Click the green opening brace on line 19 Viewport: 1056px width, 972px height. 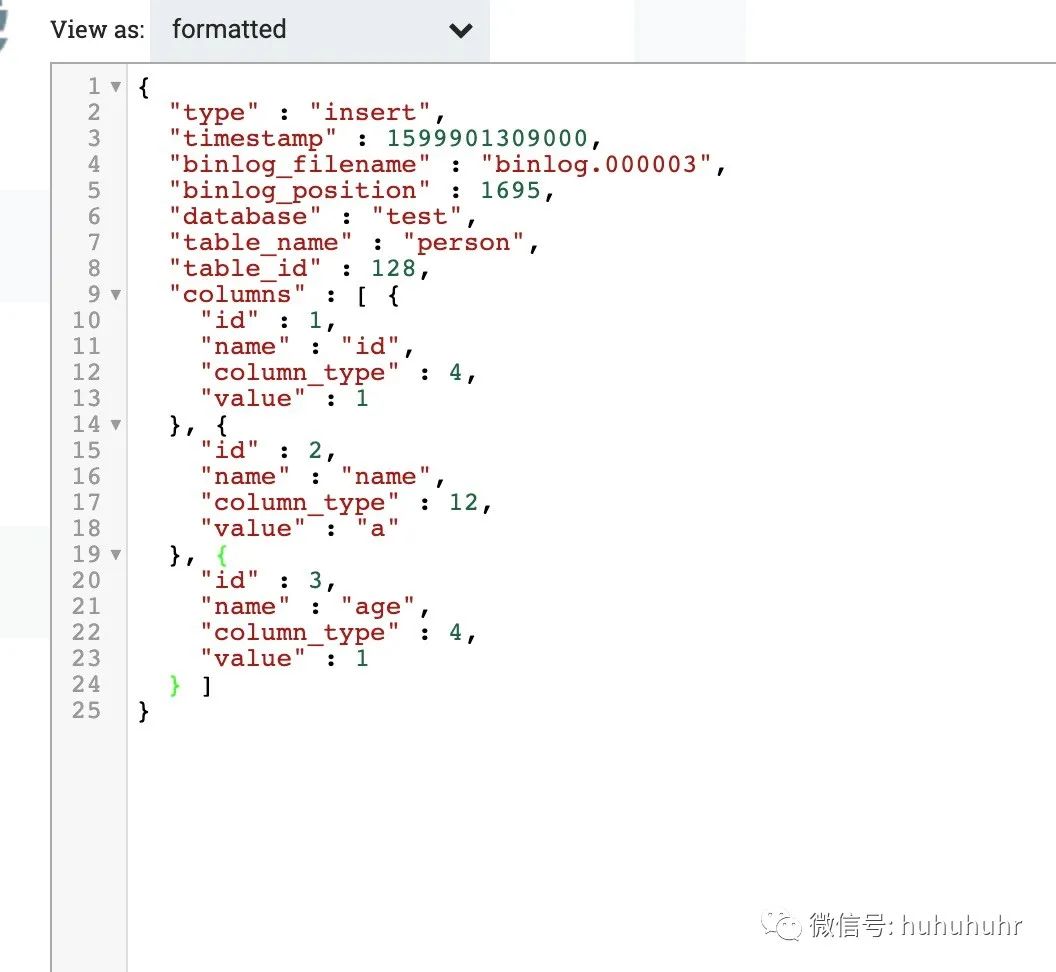(x=221, y=555)
